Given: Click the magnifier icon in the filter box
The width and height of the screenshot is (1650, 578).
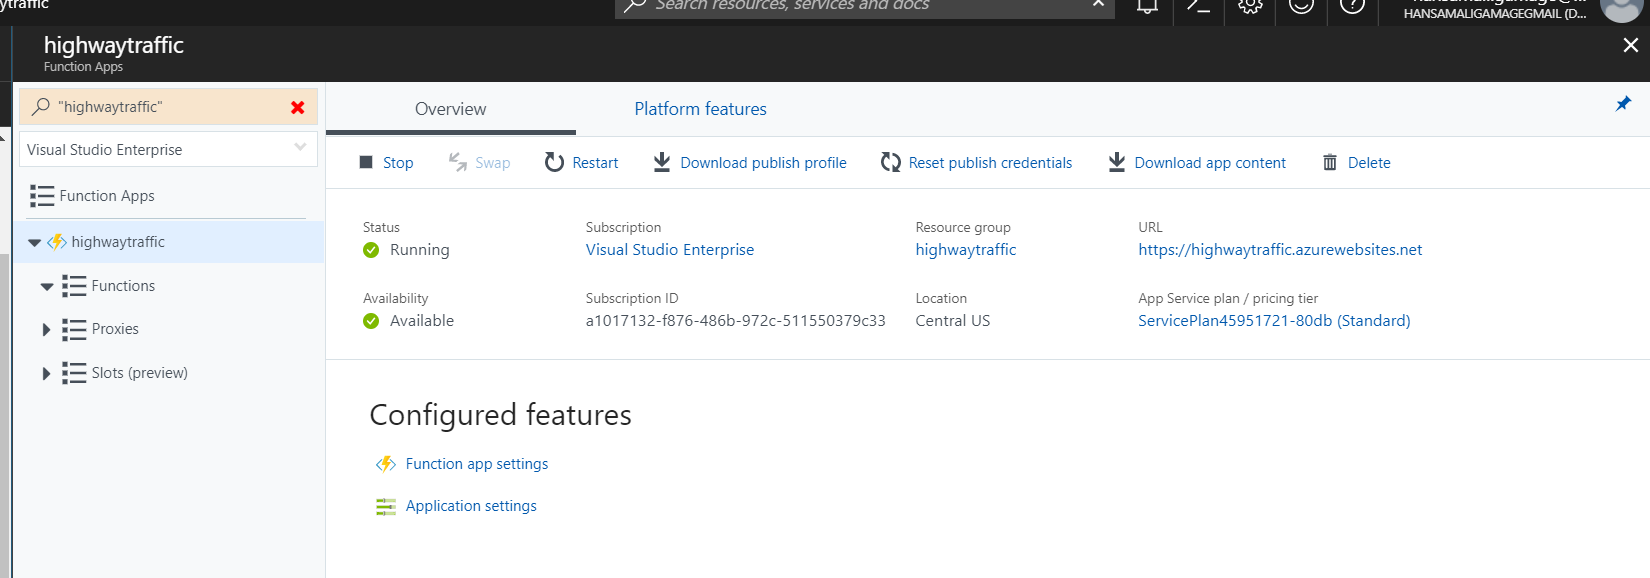Looking at the screenshot, I should 41,106.
